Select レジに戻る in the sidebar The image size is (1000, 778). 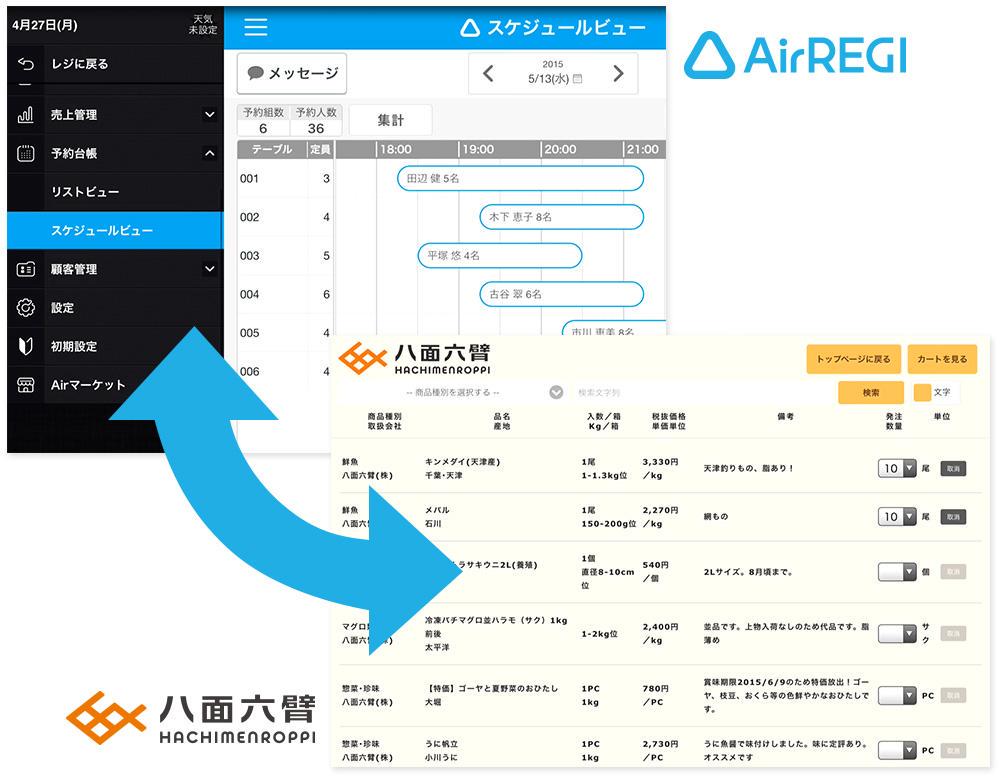point(115,64)
